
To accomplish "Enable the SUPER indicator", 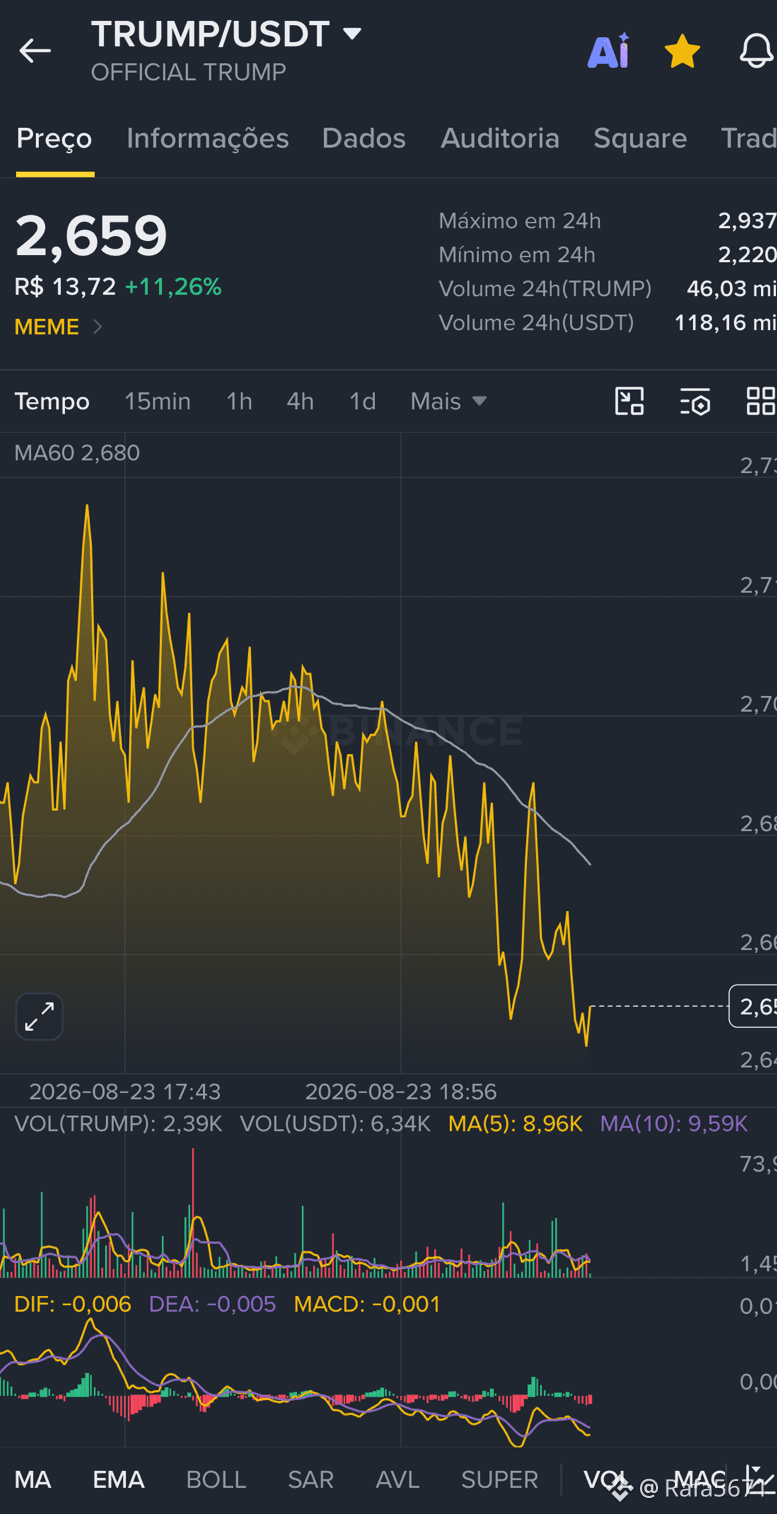I will 499,1479.
